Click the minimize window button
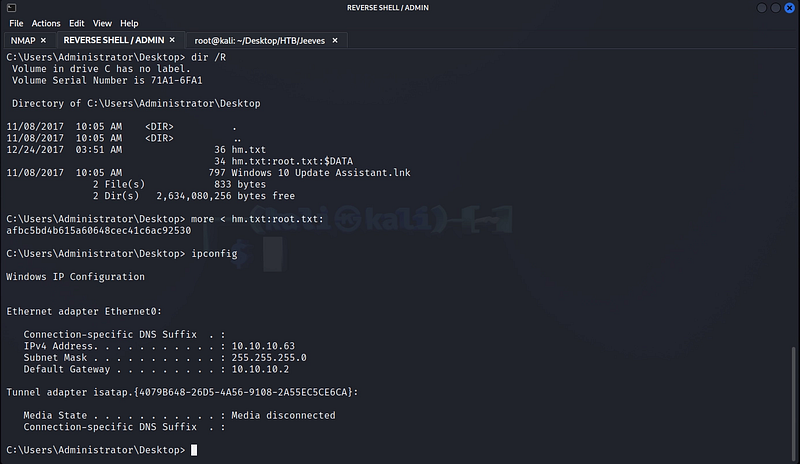Screen dimensions: 800x464 pyautogui.click(x=762, y=8)
